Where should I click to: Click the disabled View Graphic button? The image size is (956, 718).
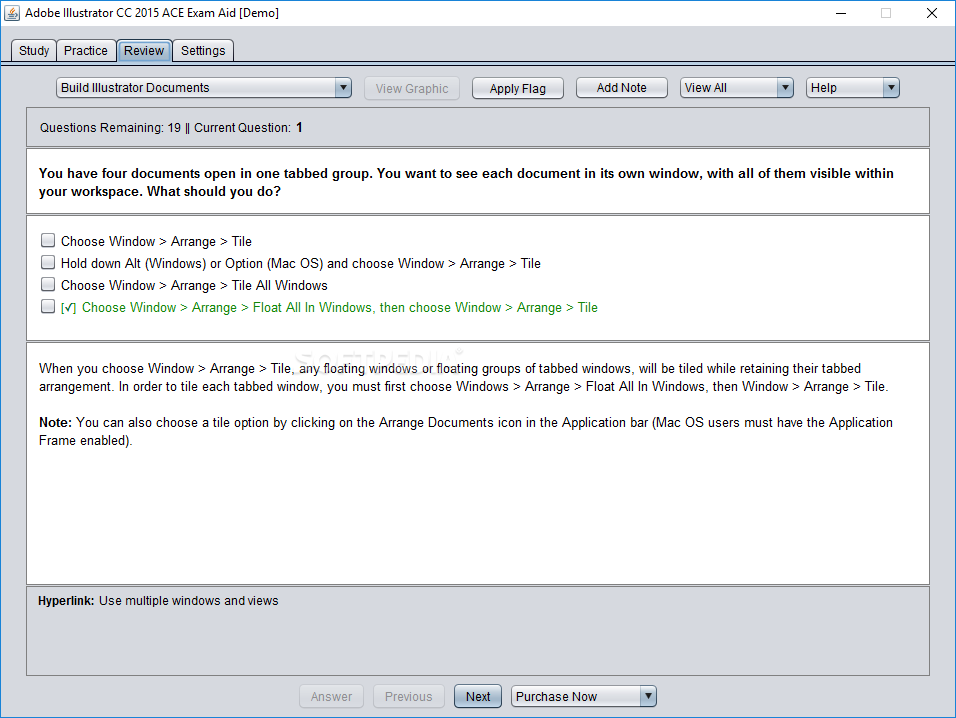point(412,88)
